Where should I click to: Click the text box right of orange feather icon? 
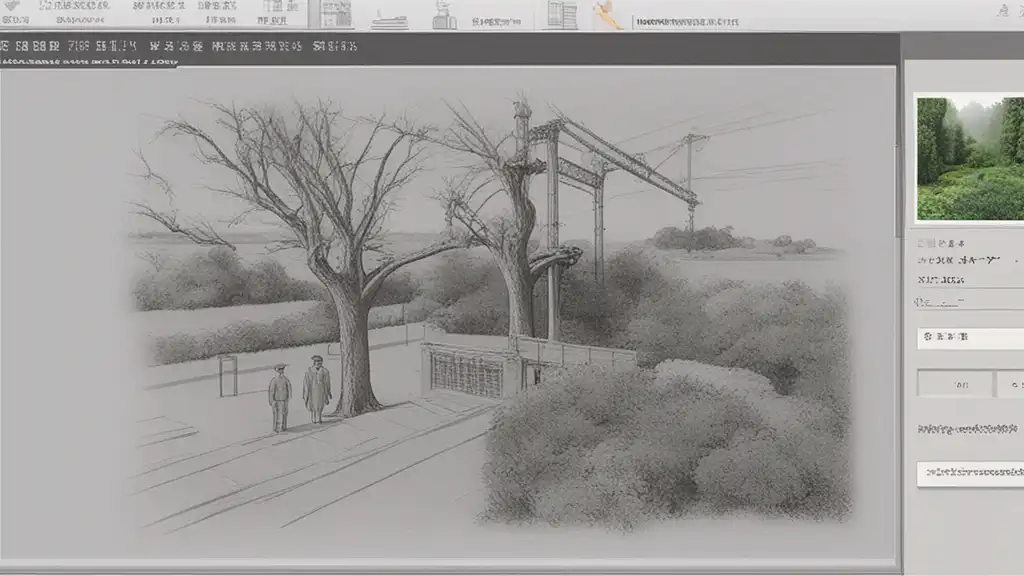point(687,22)
